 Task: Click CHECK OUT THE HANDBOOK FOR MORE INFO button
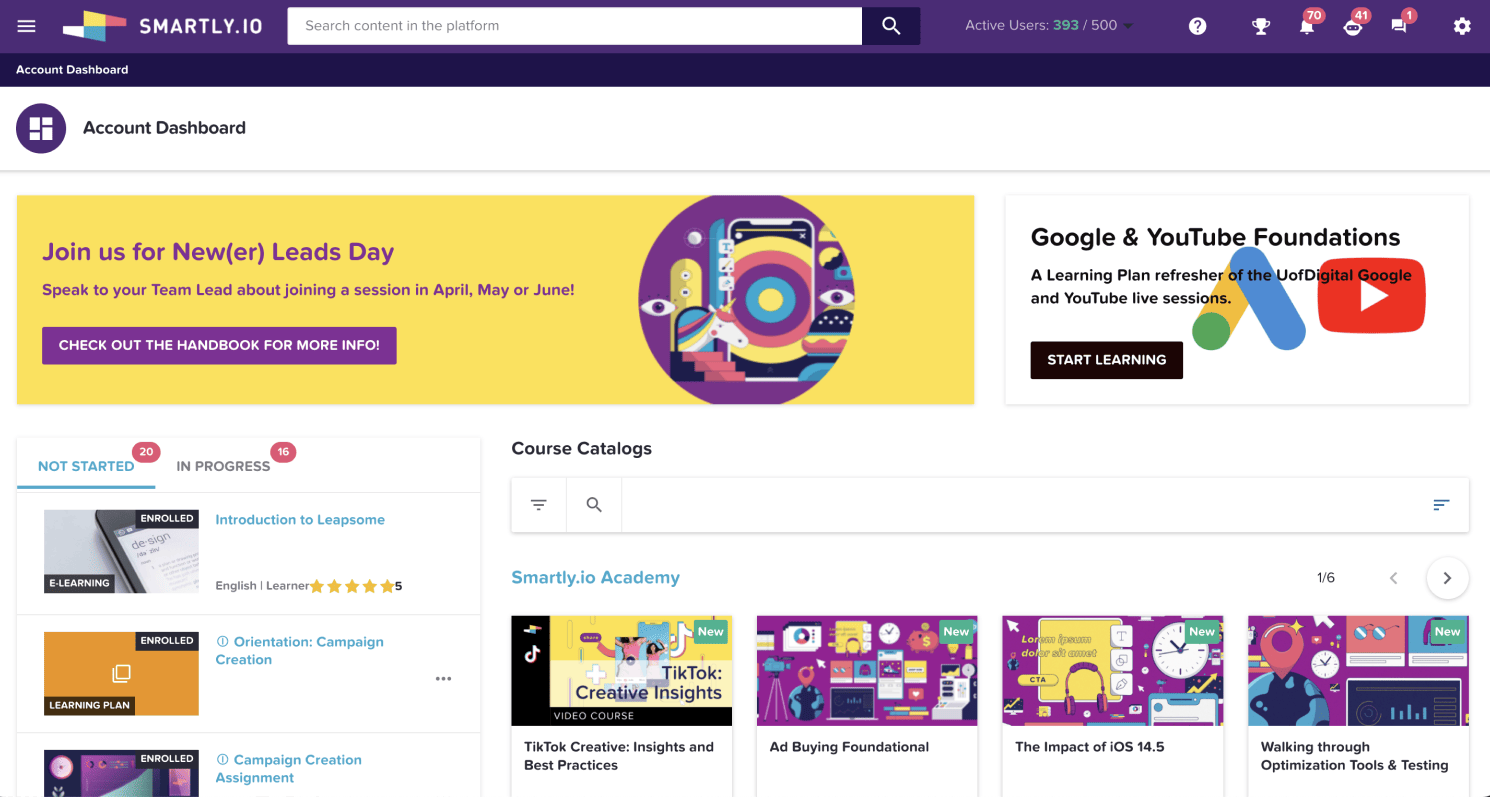click(x=219, y=345)
